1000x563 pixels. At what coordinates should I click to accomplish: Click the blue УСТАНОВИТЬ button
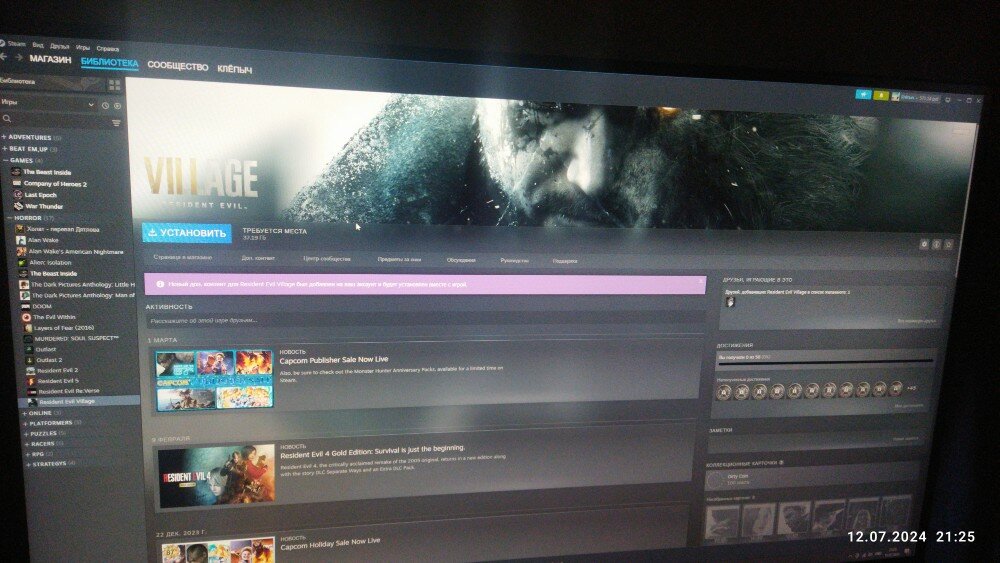tap(186, 233)
